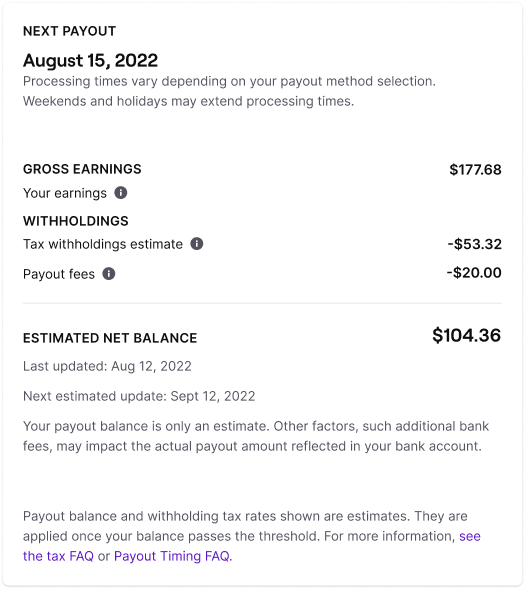Click the Payout fees info icon

point(109,273)
